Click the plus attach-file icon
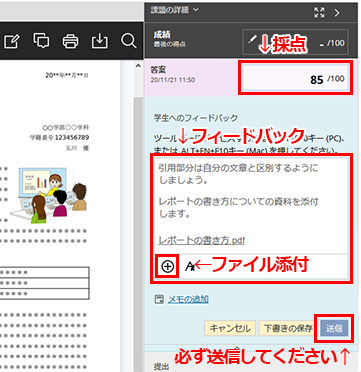 point(168,266)
